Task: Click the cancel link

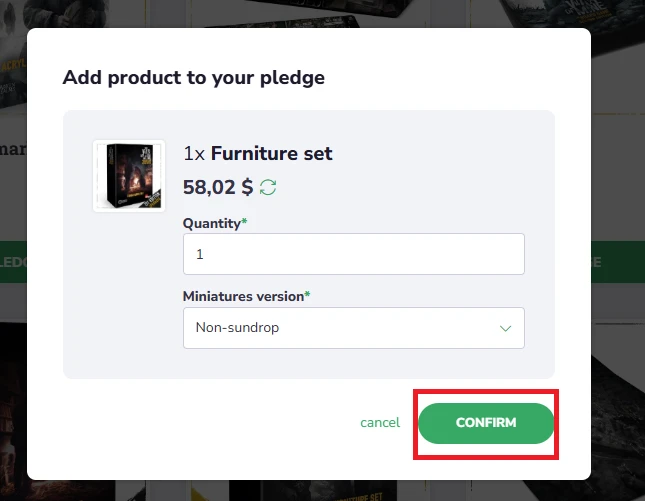Action: (380, 423)
